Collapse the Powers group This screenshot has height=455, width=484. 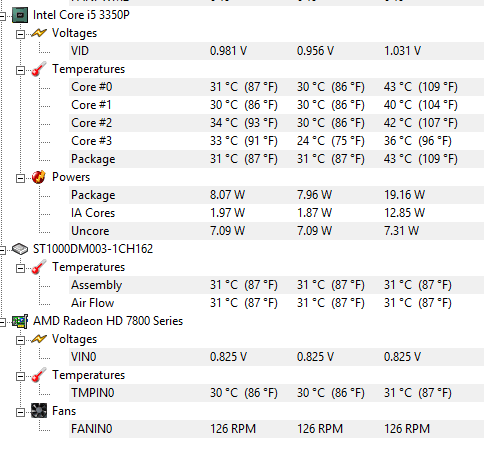[20, 178]
